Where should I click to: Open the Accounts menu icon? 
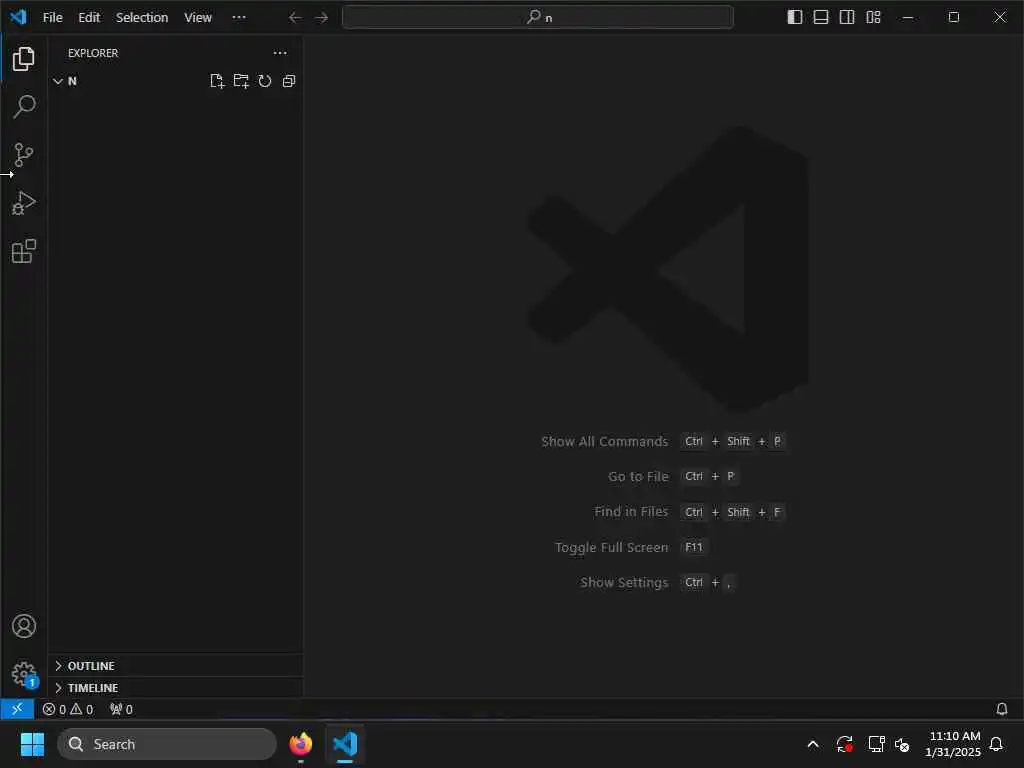[24, 626]
